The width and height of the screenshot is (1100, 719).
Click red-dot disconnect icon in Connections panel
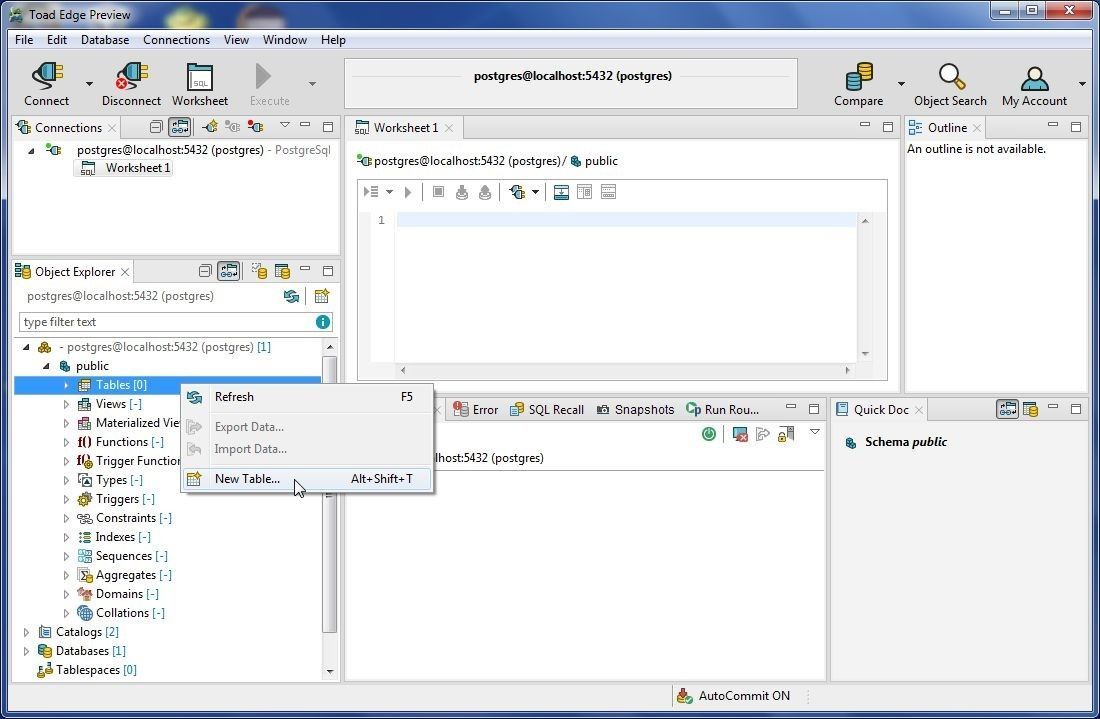tap(255, 127)
